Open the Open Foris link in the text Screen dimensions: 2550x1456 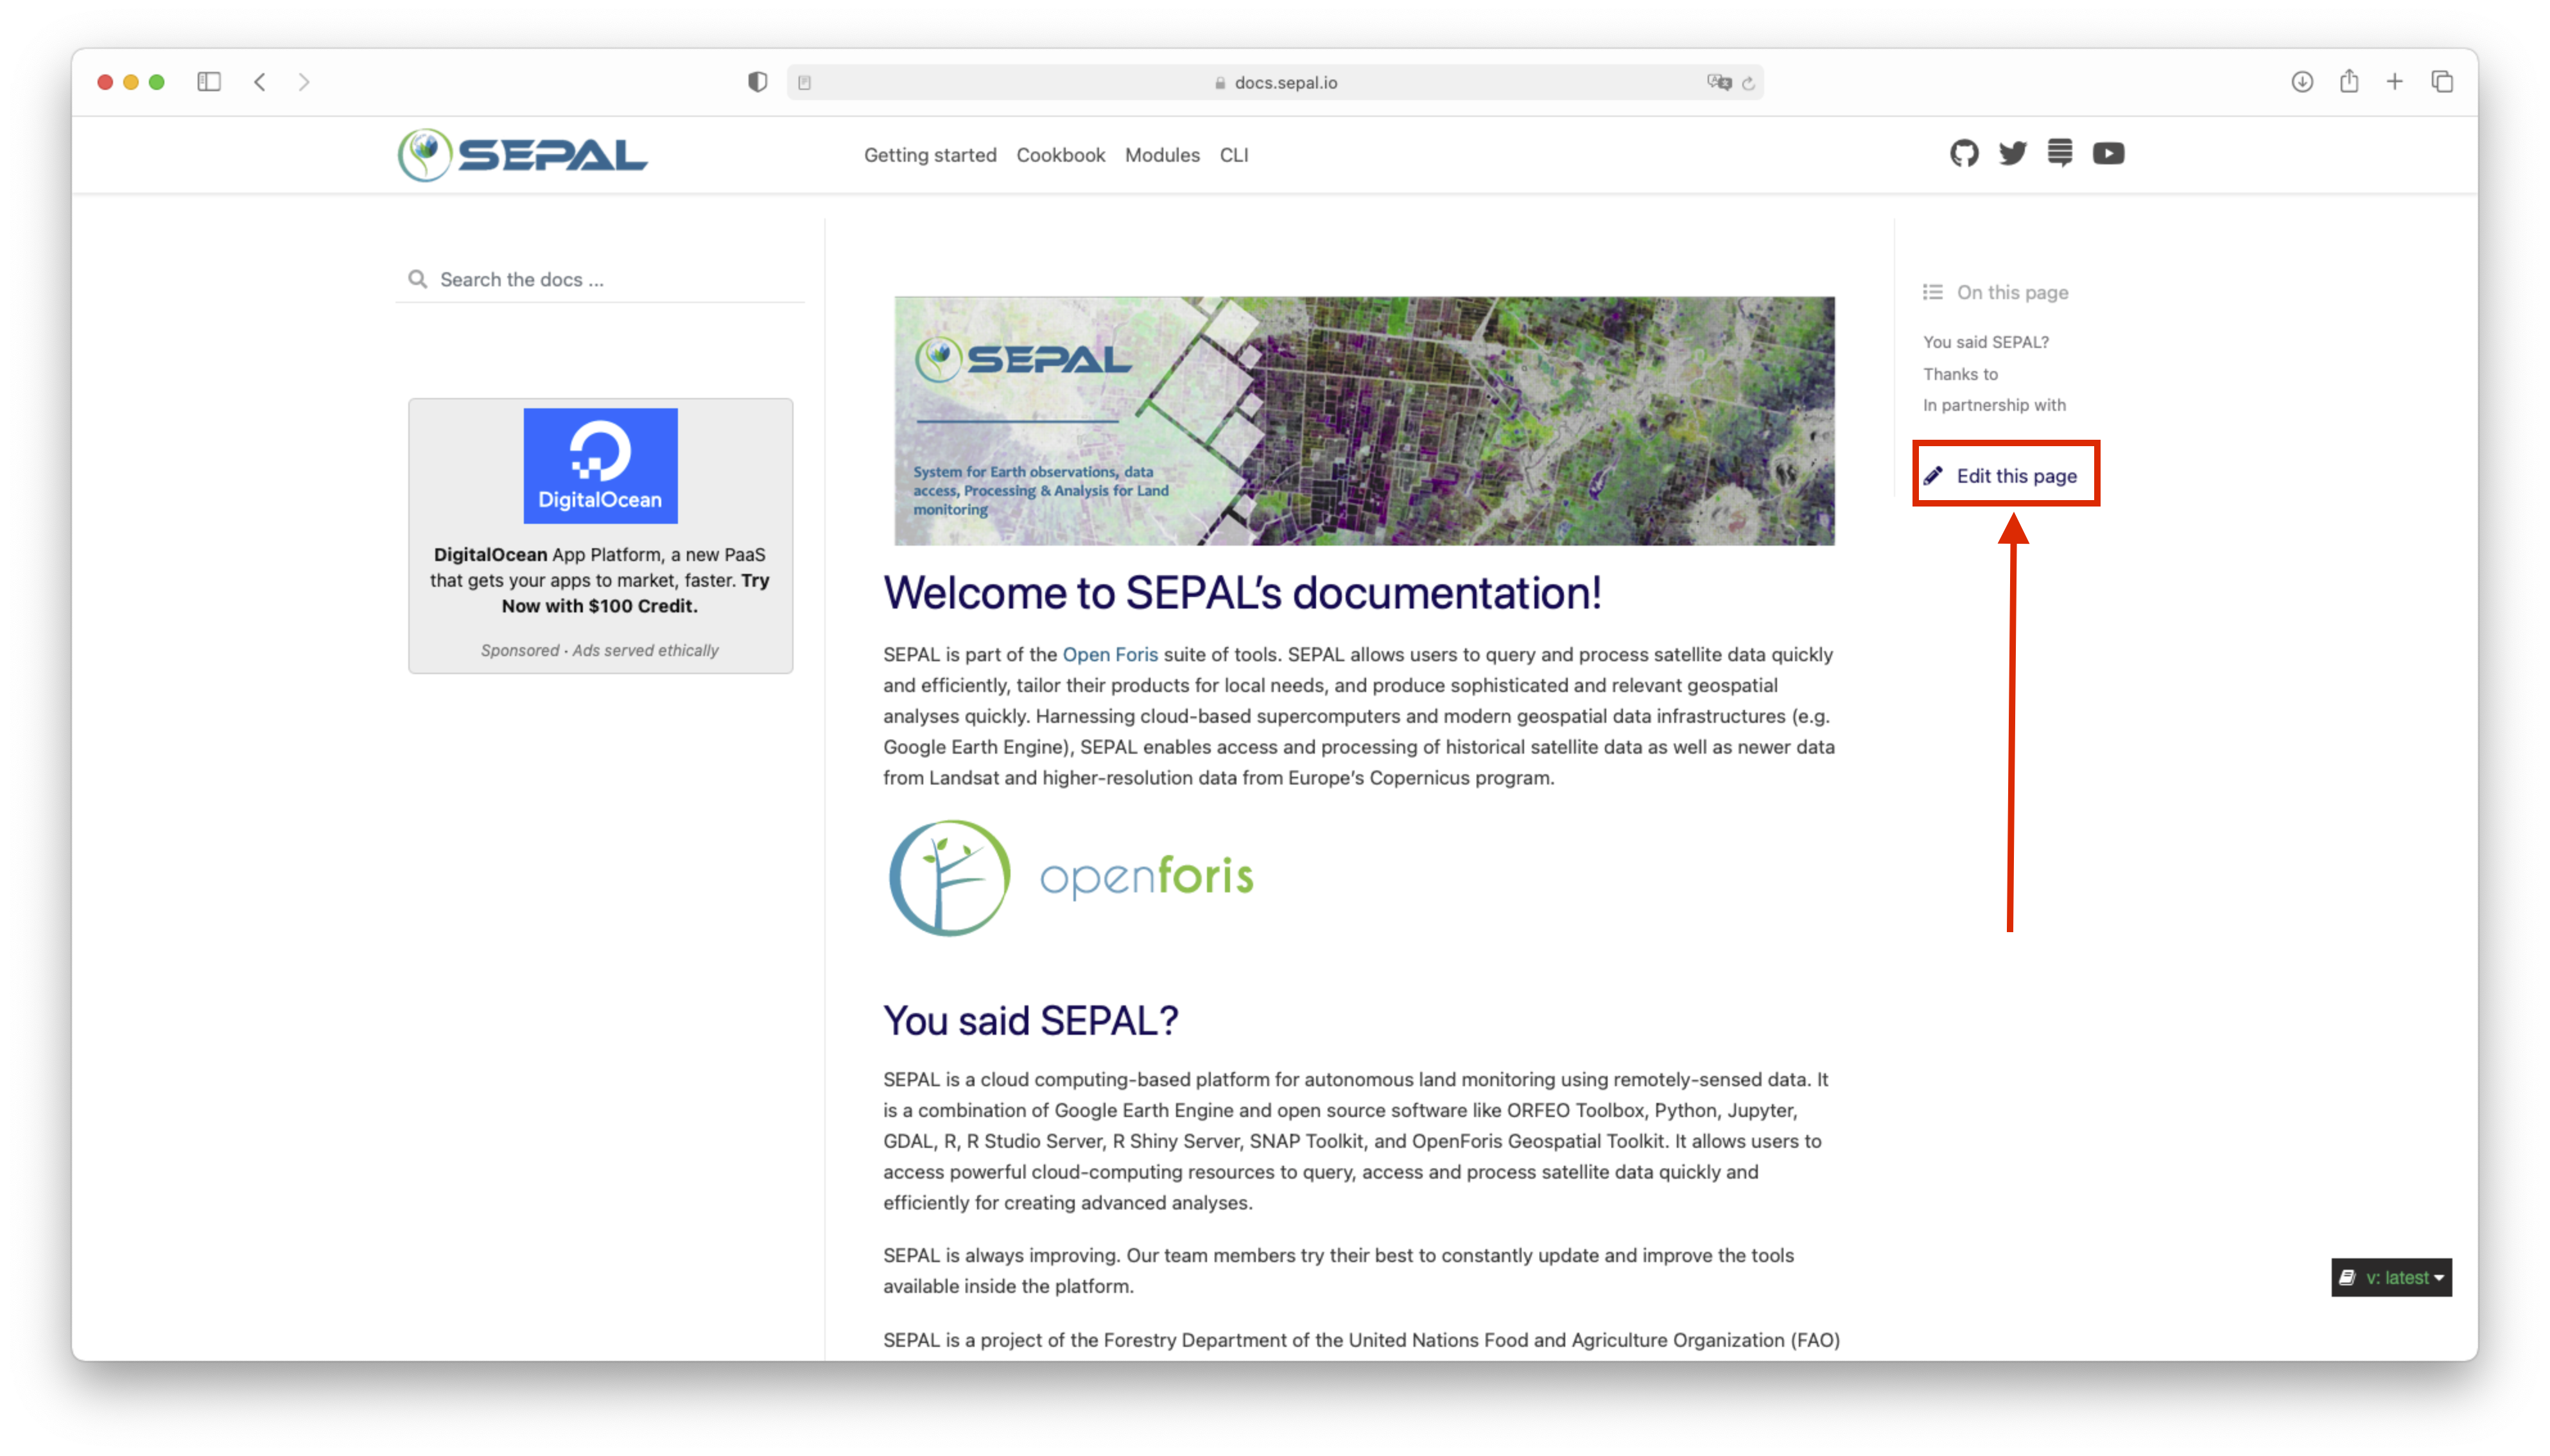1110,654
